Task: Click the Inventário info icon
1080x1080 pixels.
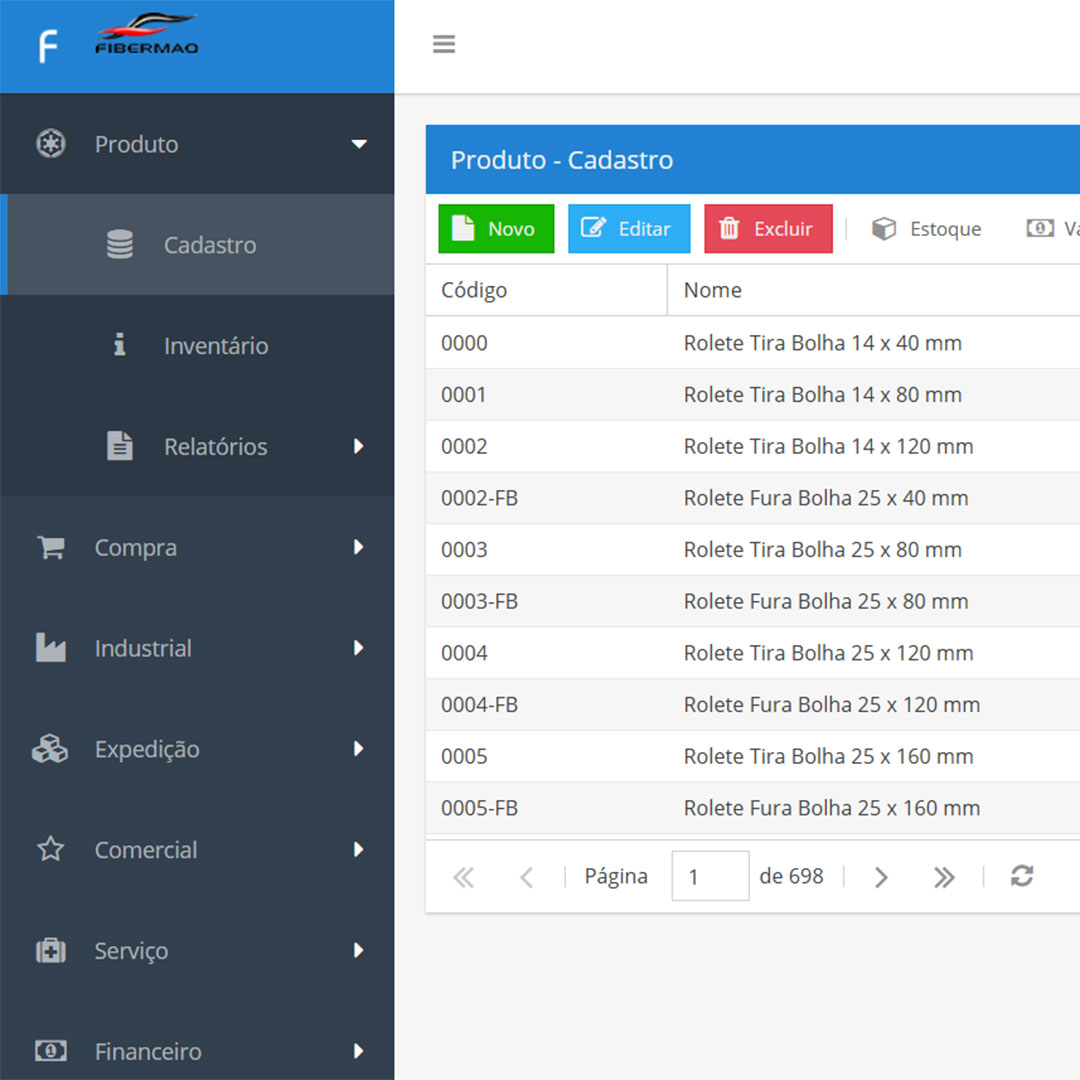Action: click(x=120, y=344)
